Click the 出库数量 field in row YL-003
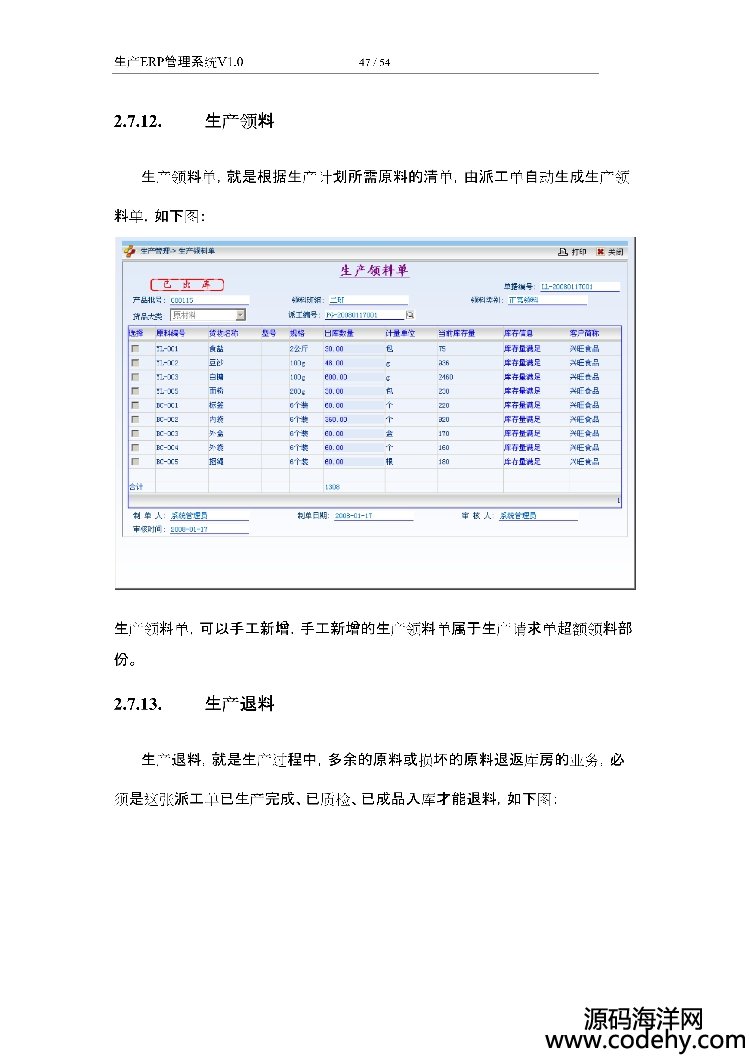Image resolution: width=750 pixels, height=1060 pixels. click(x=354, y=377)
